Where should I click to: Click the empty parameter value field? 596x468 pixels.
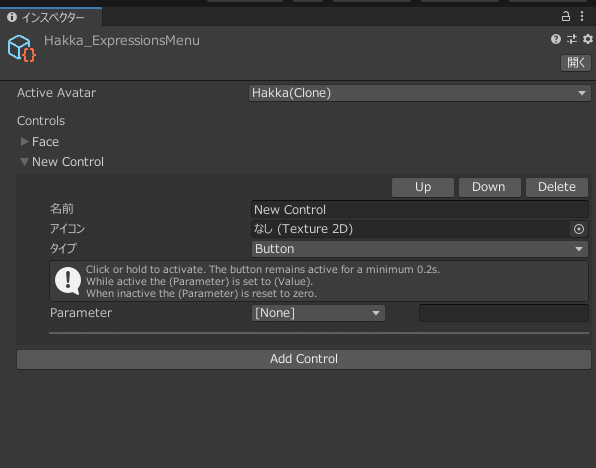[504, 313]
